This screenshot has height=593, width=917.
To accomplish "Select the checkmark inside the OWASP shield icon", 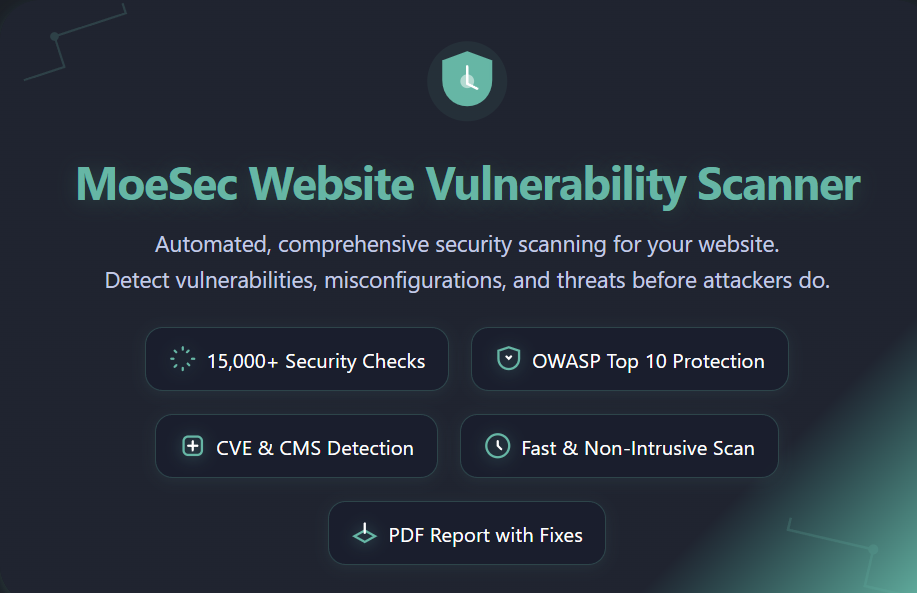I will (508, 357).
